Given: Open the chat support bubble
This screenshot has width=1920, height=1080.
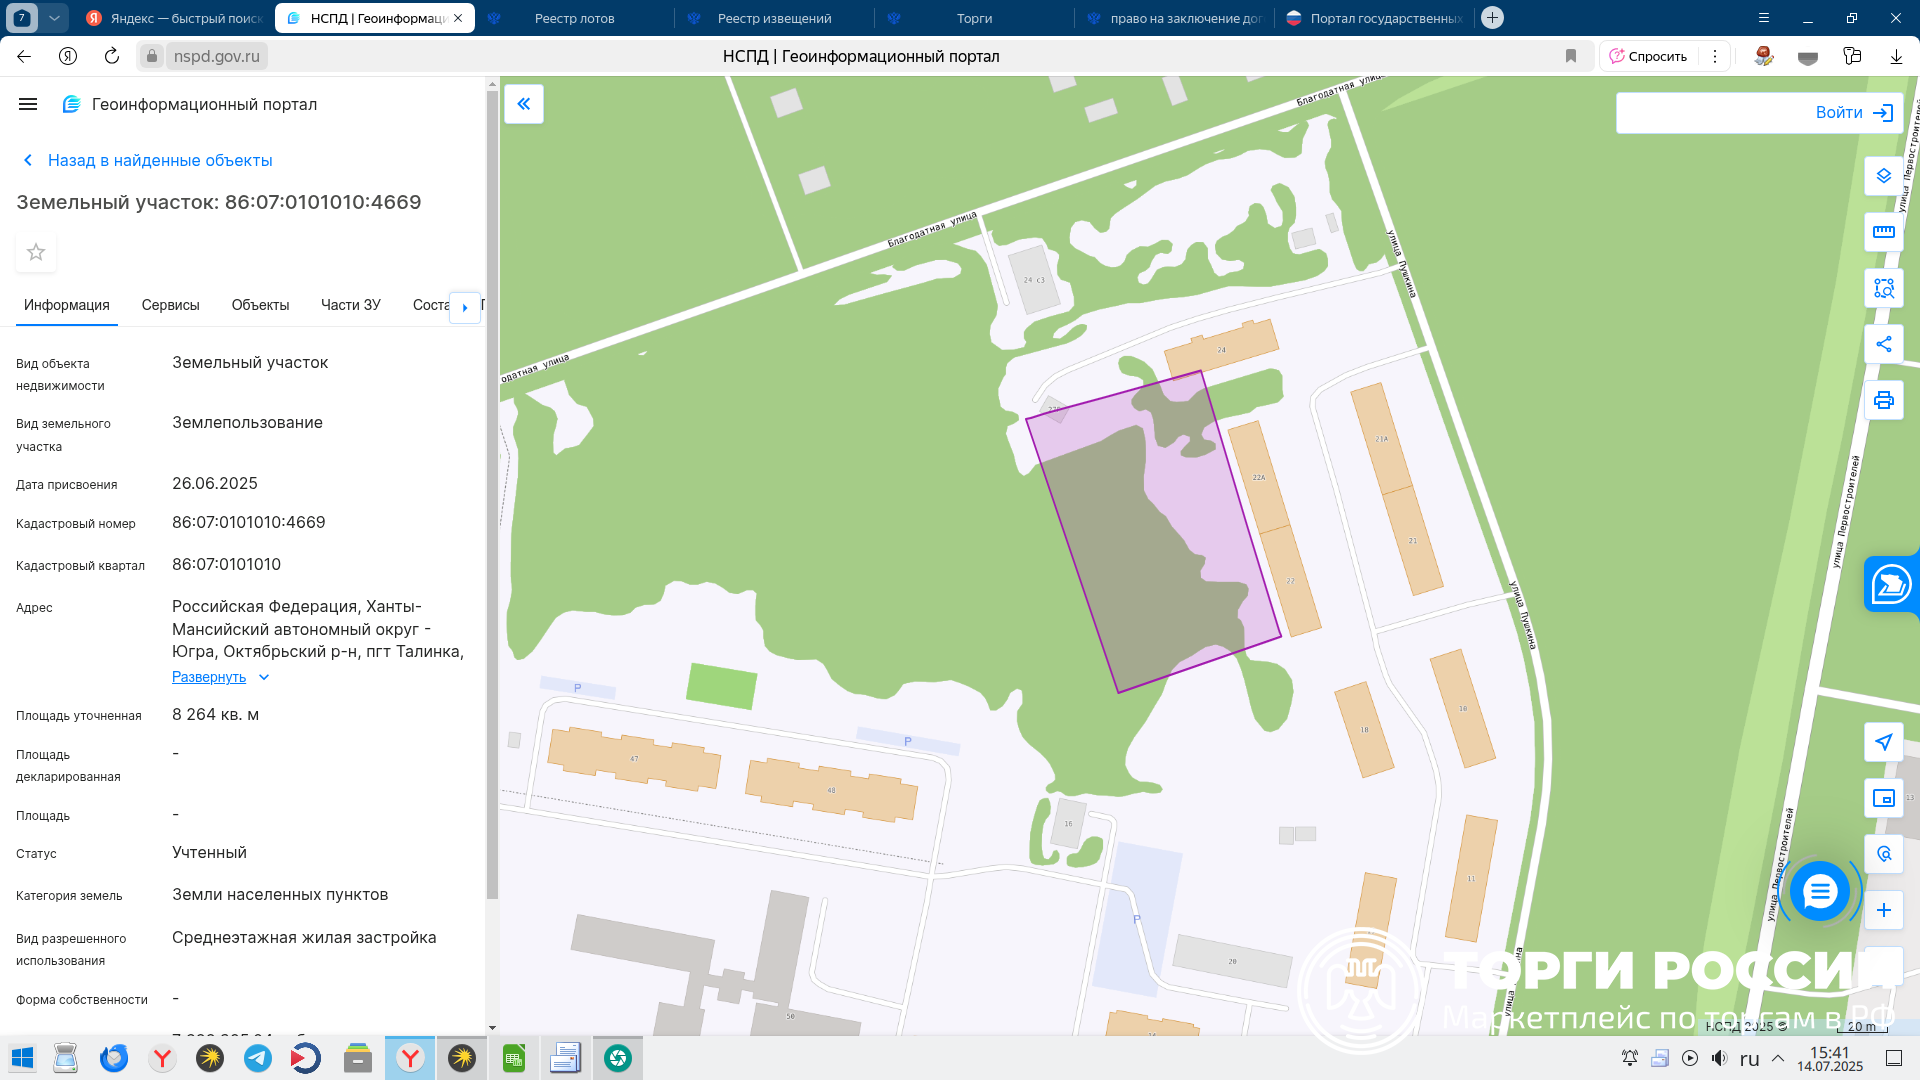Looking at the screenshot, I should [x=1819, y=891].
